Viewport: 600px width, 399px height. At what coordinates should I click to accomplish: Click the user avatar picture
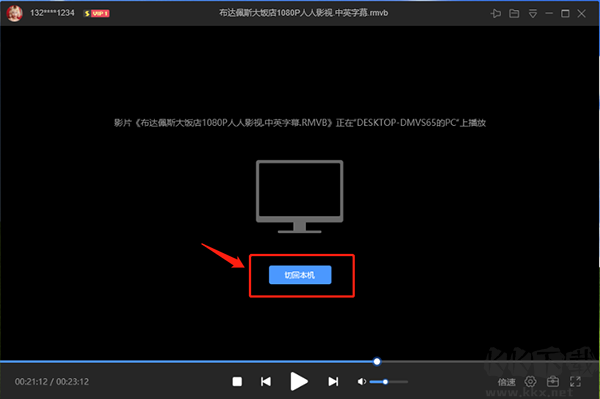tap(15, 13)
